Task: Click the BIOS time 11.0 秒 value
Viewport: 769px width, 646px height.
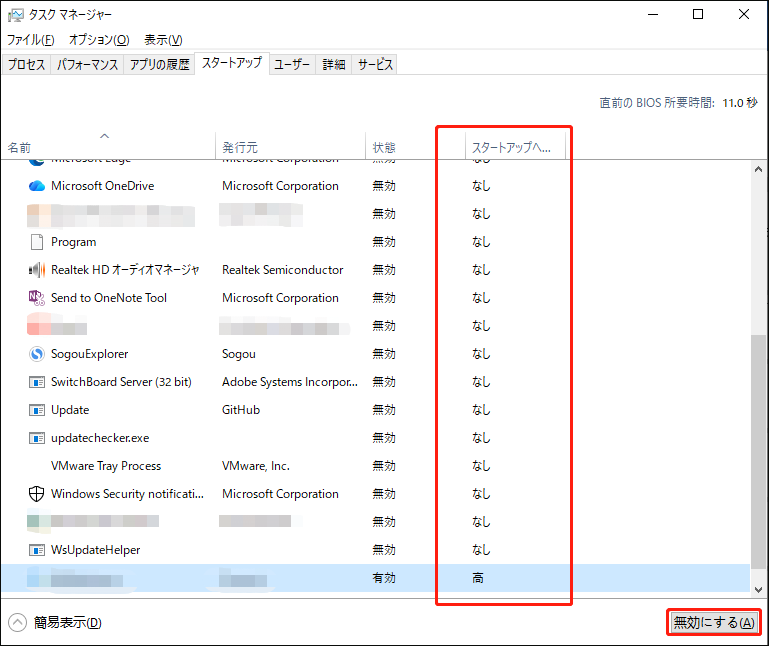Action: [x=740, y=103]
